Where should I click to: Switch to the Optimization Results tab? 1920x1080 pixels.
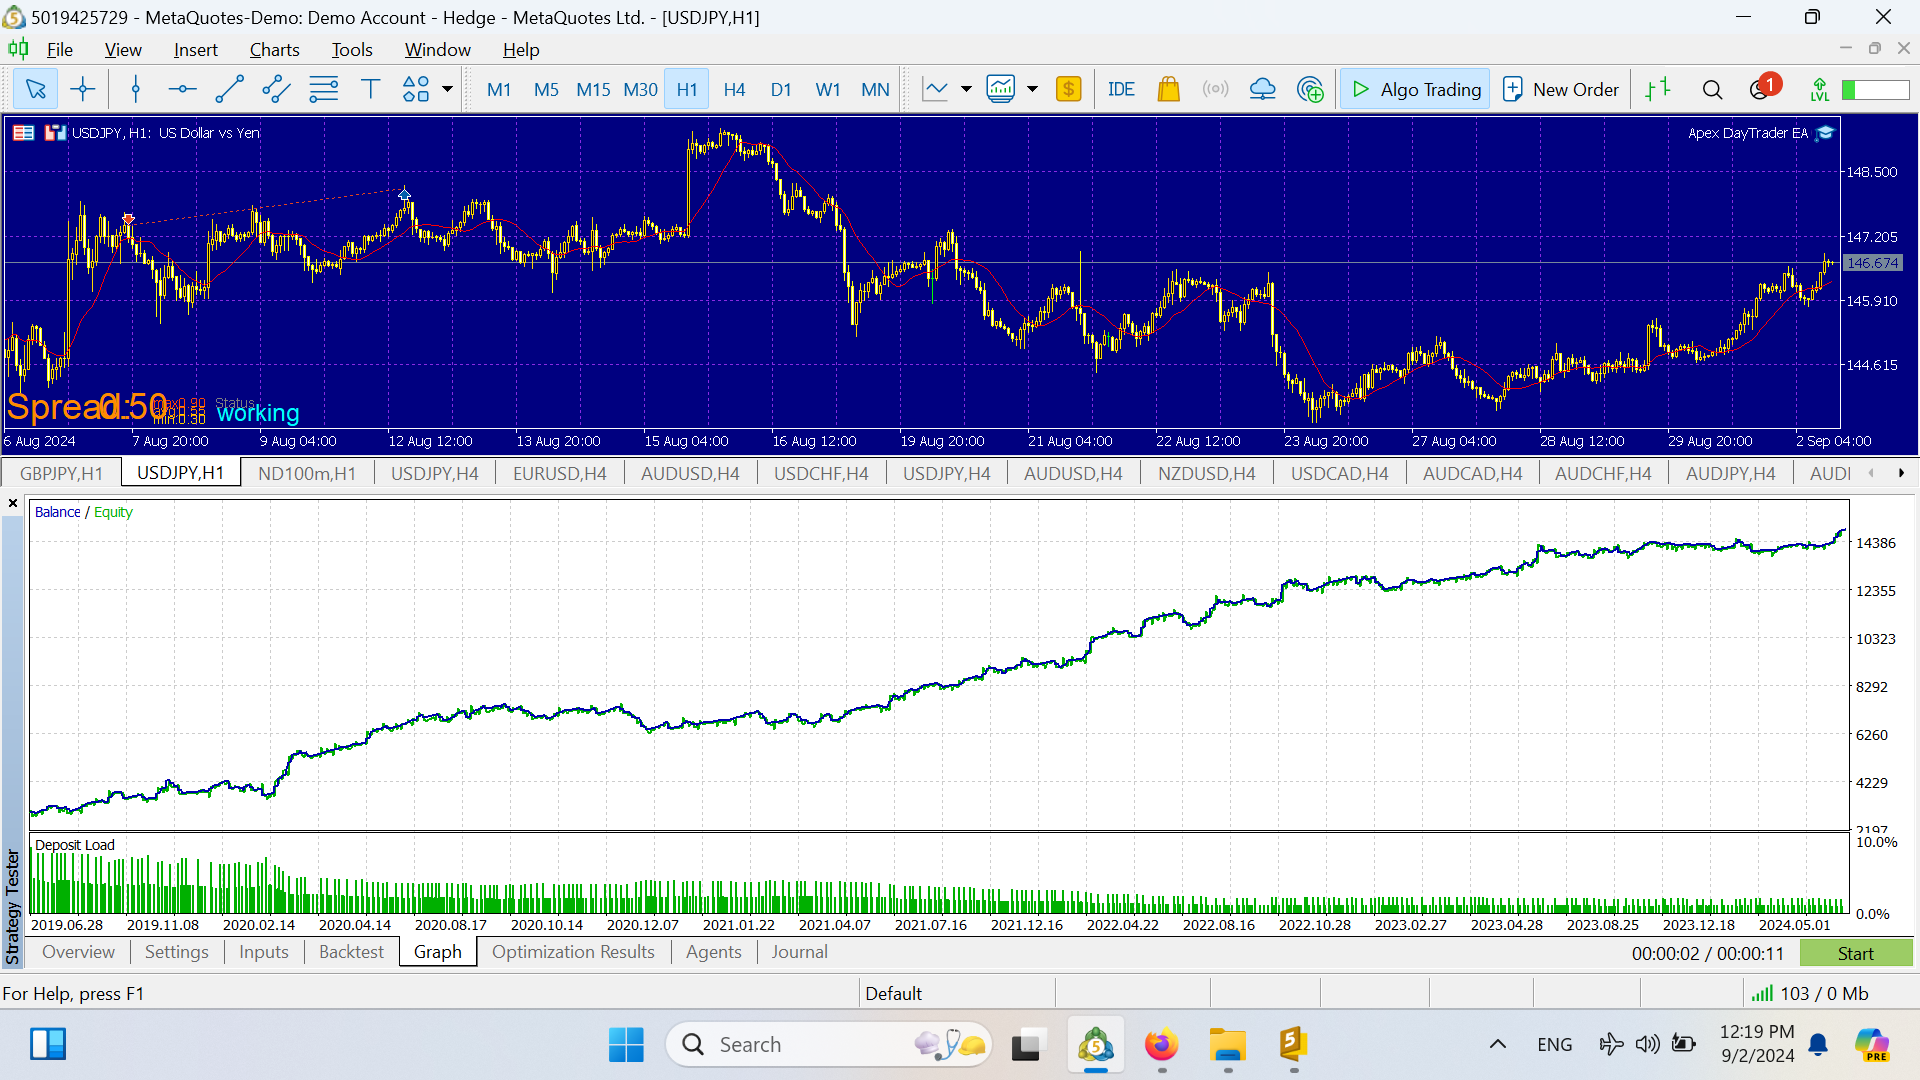pos(573,952)
